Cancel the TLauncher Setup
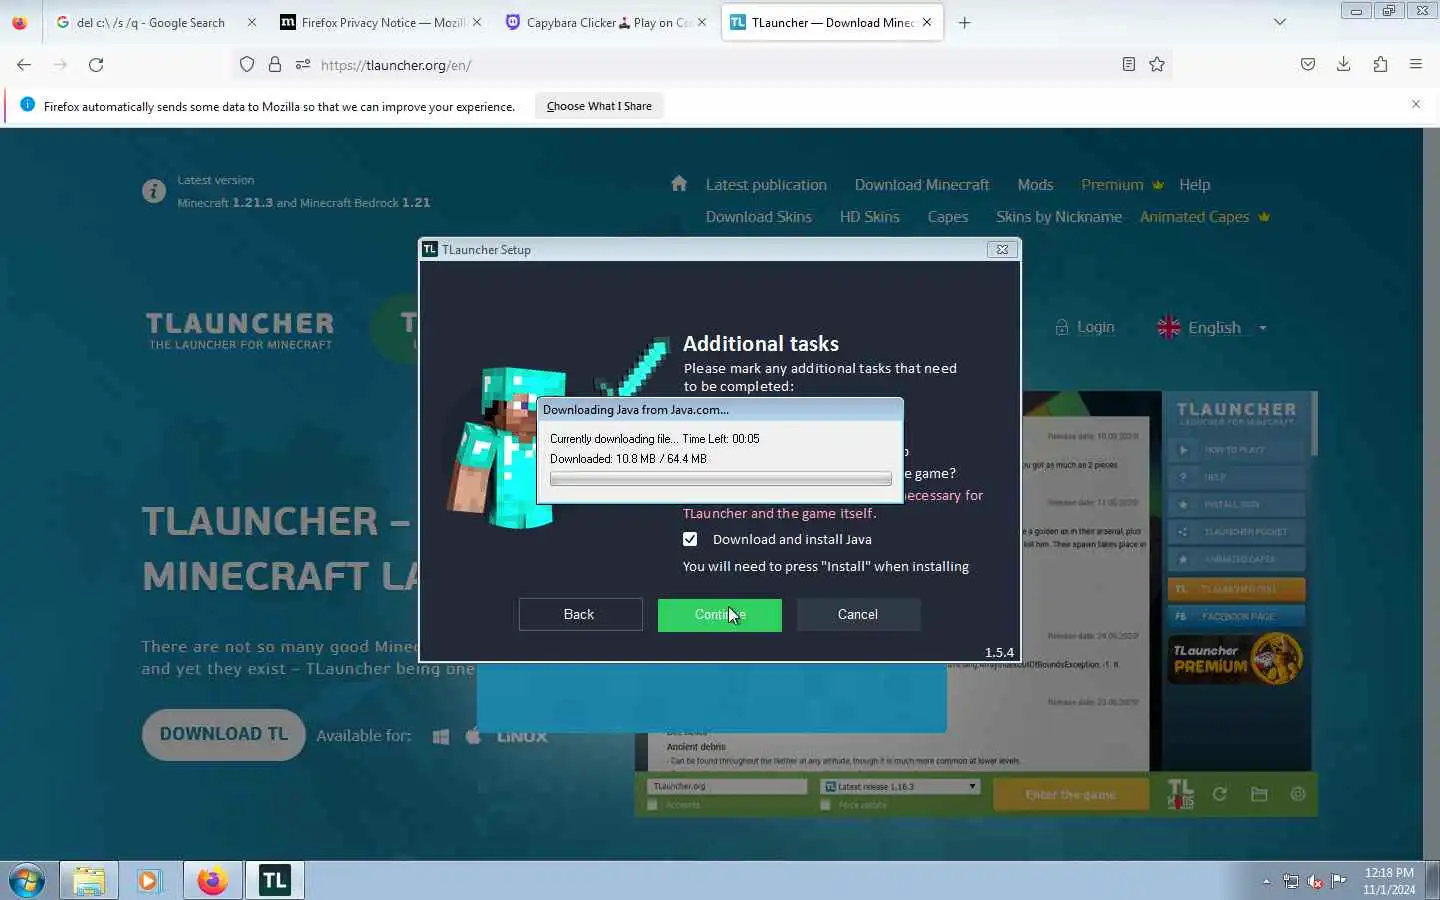Screen dimensions: 1440x900 (858, 614)
